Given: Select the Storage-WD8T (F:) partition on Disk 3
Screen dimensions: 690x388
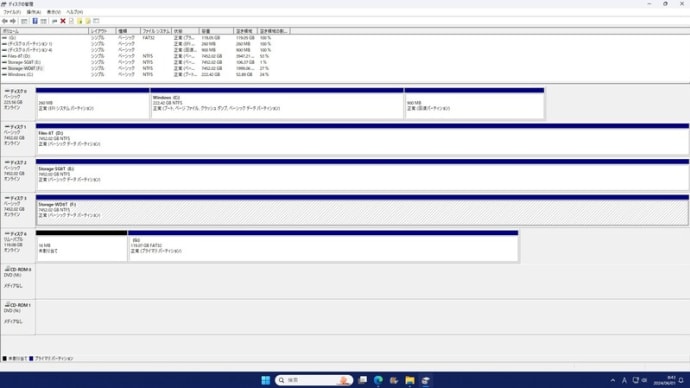Looking at the screenshot, I should pyautogui.click(x=362, y=210).
